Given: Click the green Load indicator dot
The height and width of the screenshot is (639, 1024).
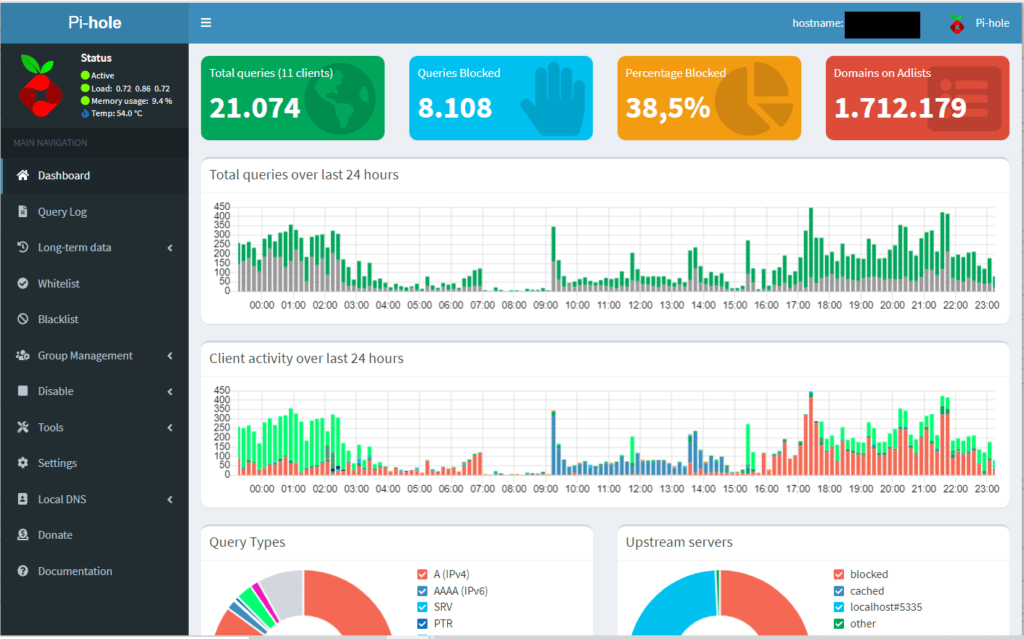Looking at the screenshot, I should 85,88.
